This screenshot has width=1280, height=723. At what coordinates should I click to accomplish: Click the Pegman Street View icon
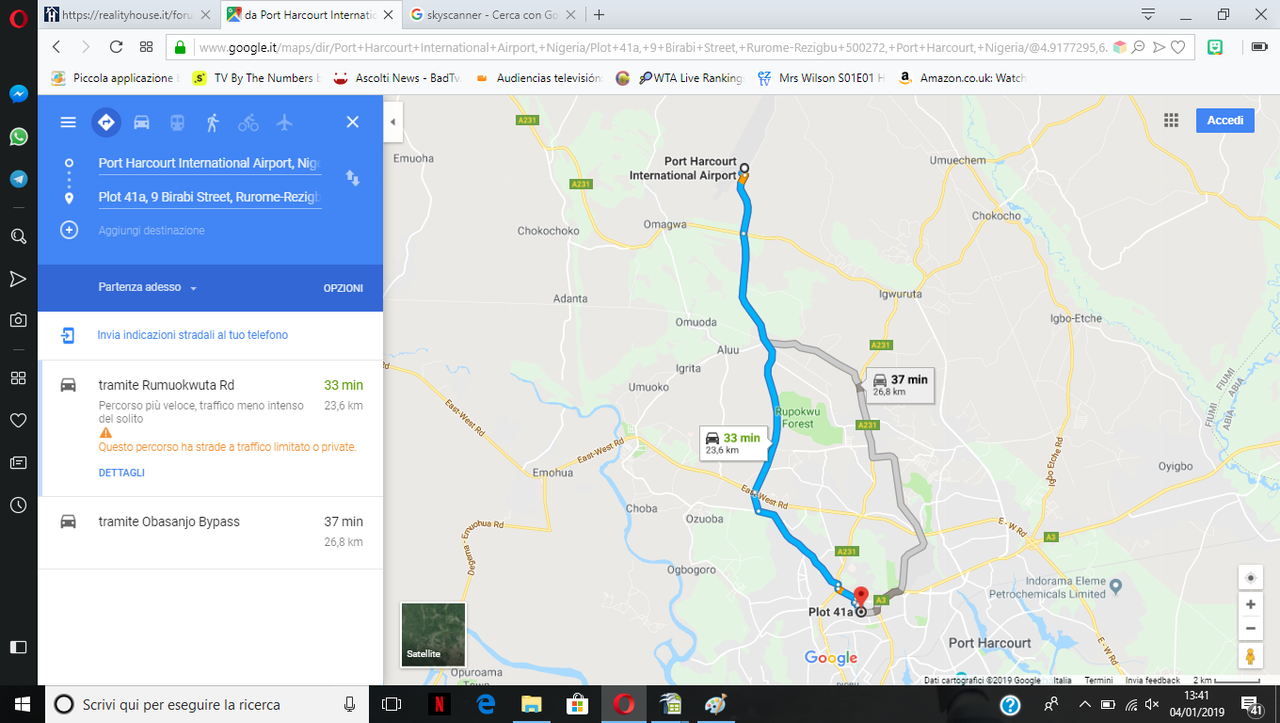point(1250,657)
